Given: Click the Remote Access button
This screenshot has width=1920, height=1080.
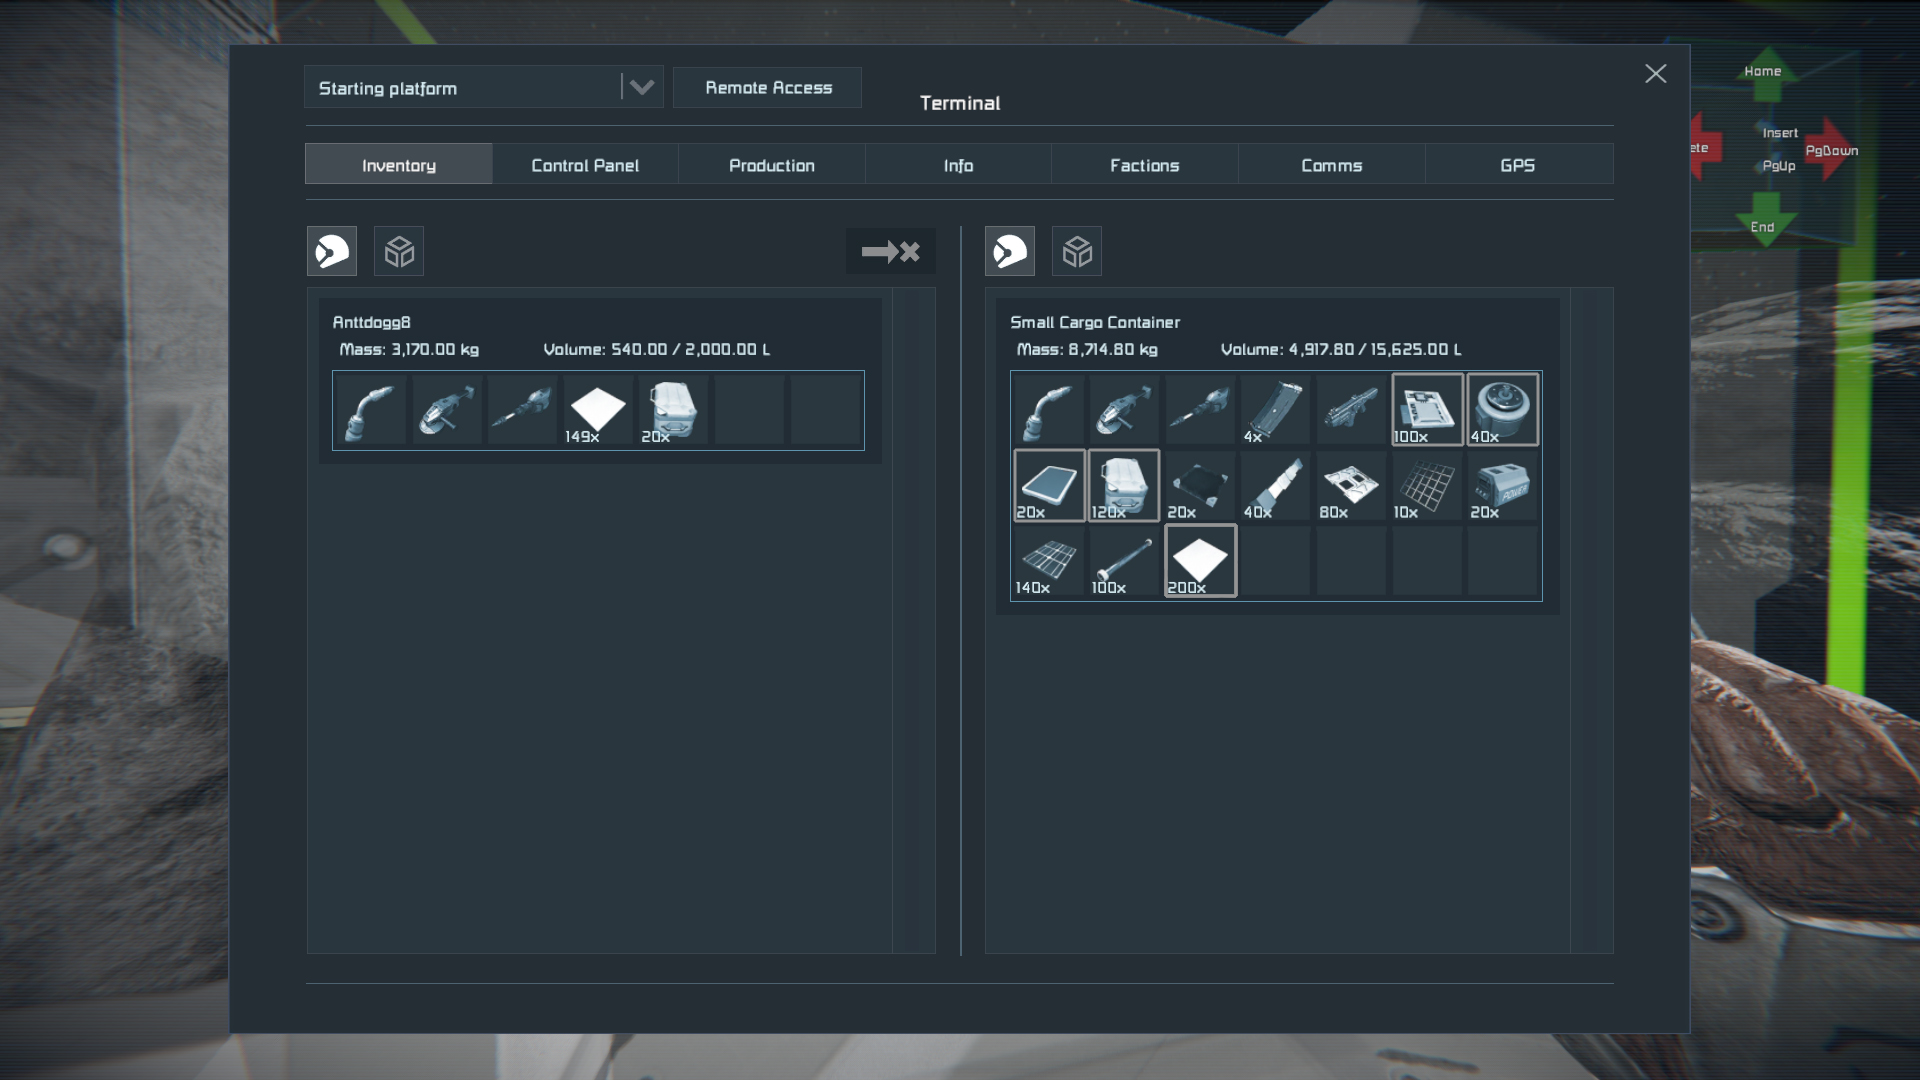Looking at the screenshot, I should click(768, 88).
